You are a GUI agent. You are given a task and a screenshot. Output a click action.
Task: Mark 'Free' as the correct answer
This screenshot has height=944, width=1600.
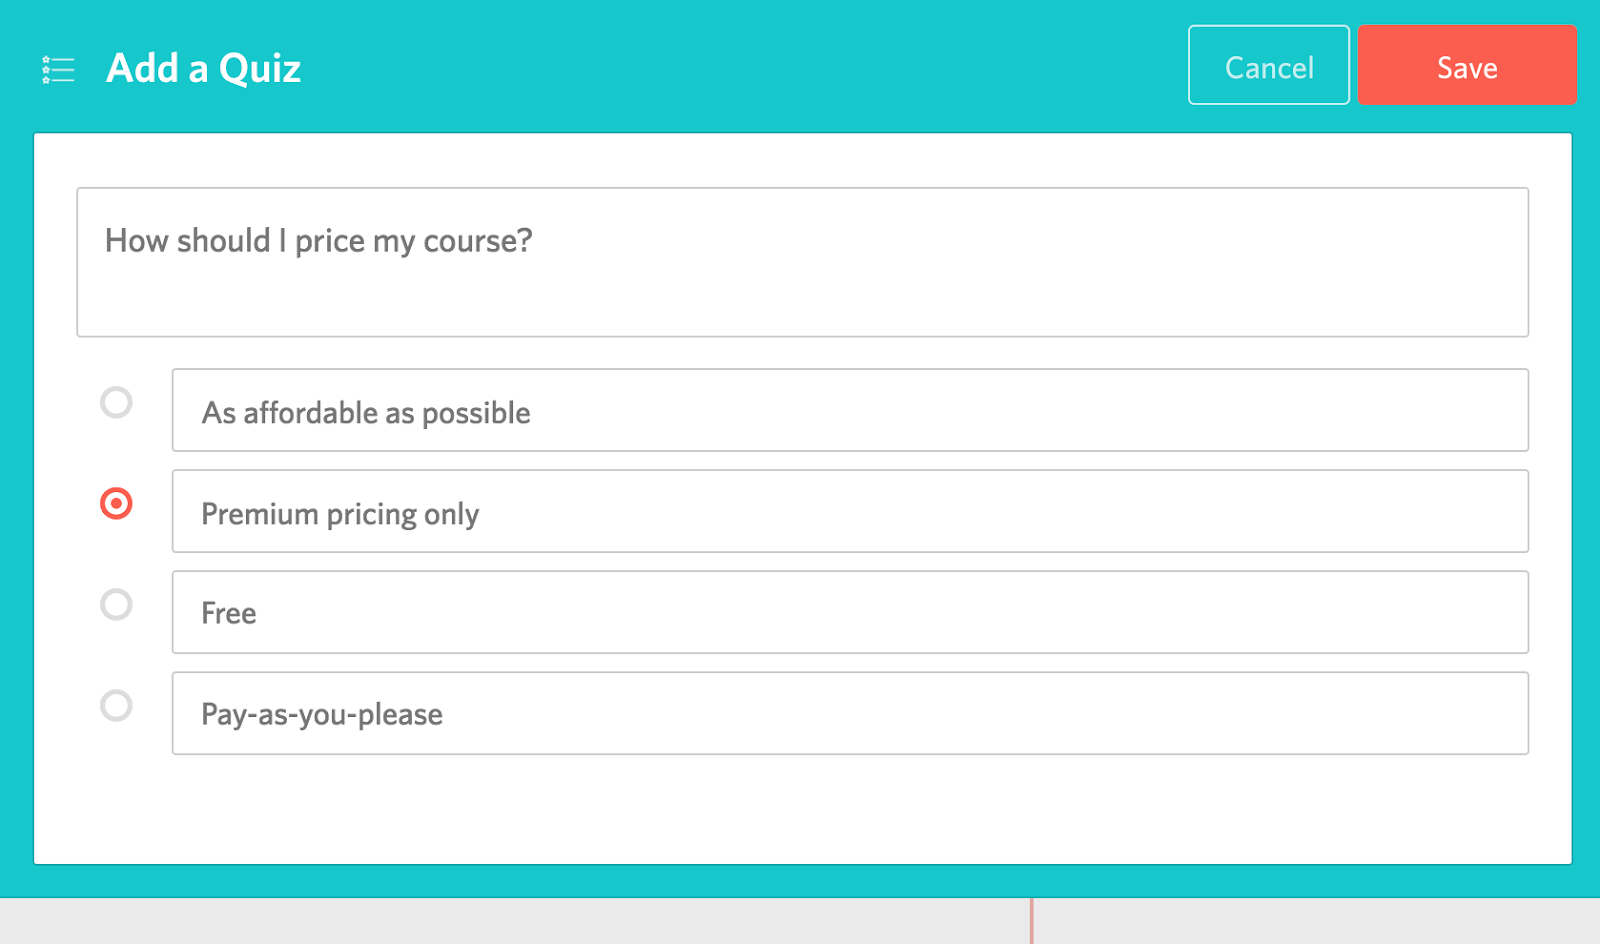[116, 604]
